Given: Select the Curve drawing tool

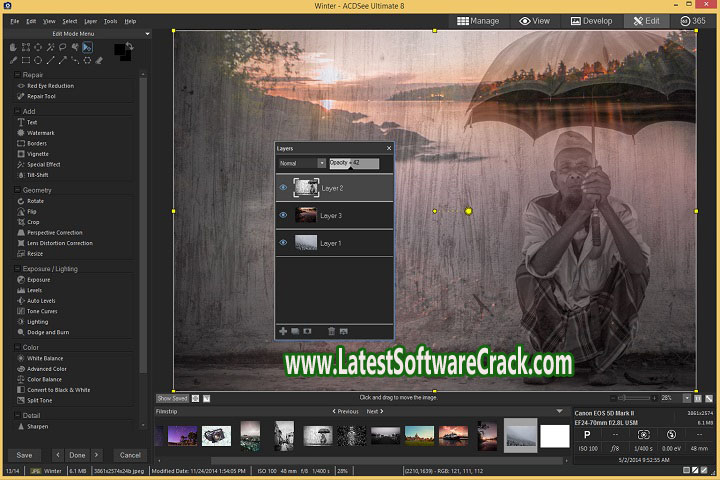Looking at the screenshot, I should [x=75, y=60].
